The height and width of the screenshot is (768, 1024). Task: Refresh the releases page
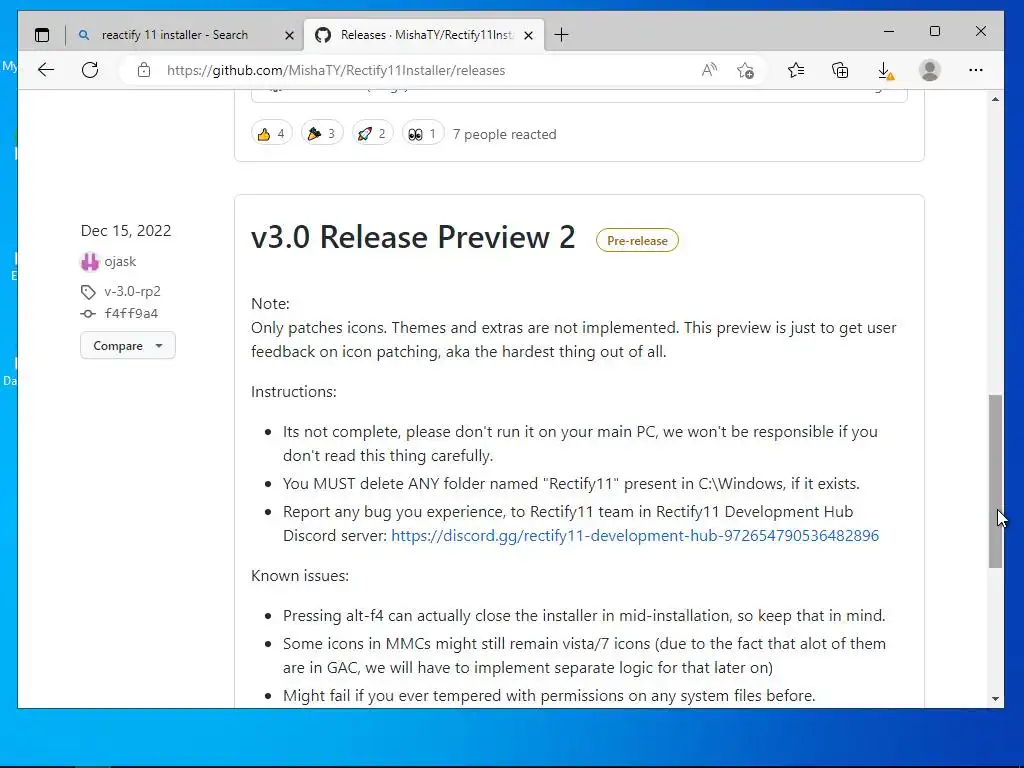point(90,70)
